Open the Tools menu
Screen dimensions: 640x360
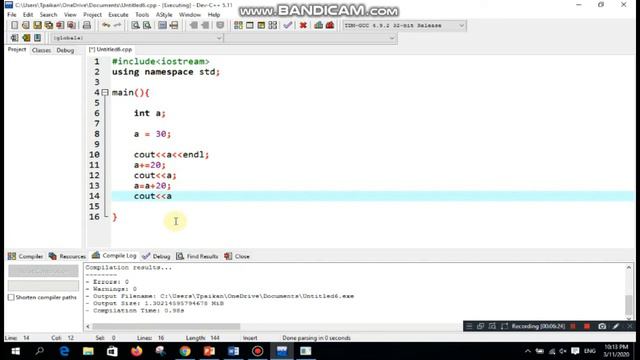tap(142, 15)
